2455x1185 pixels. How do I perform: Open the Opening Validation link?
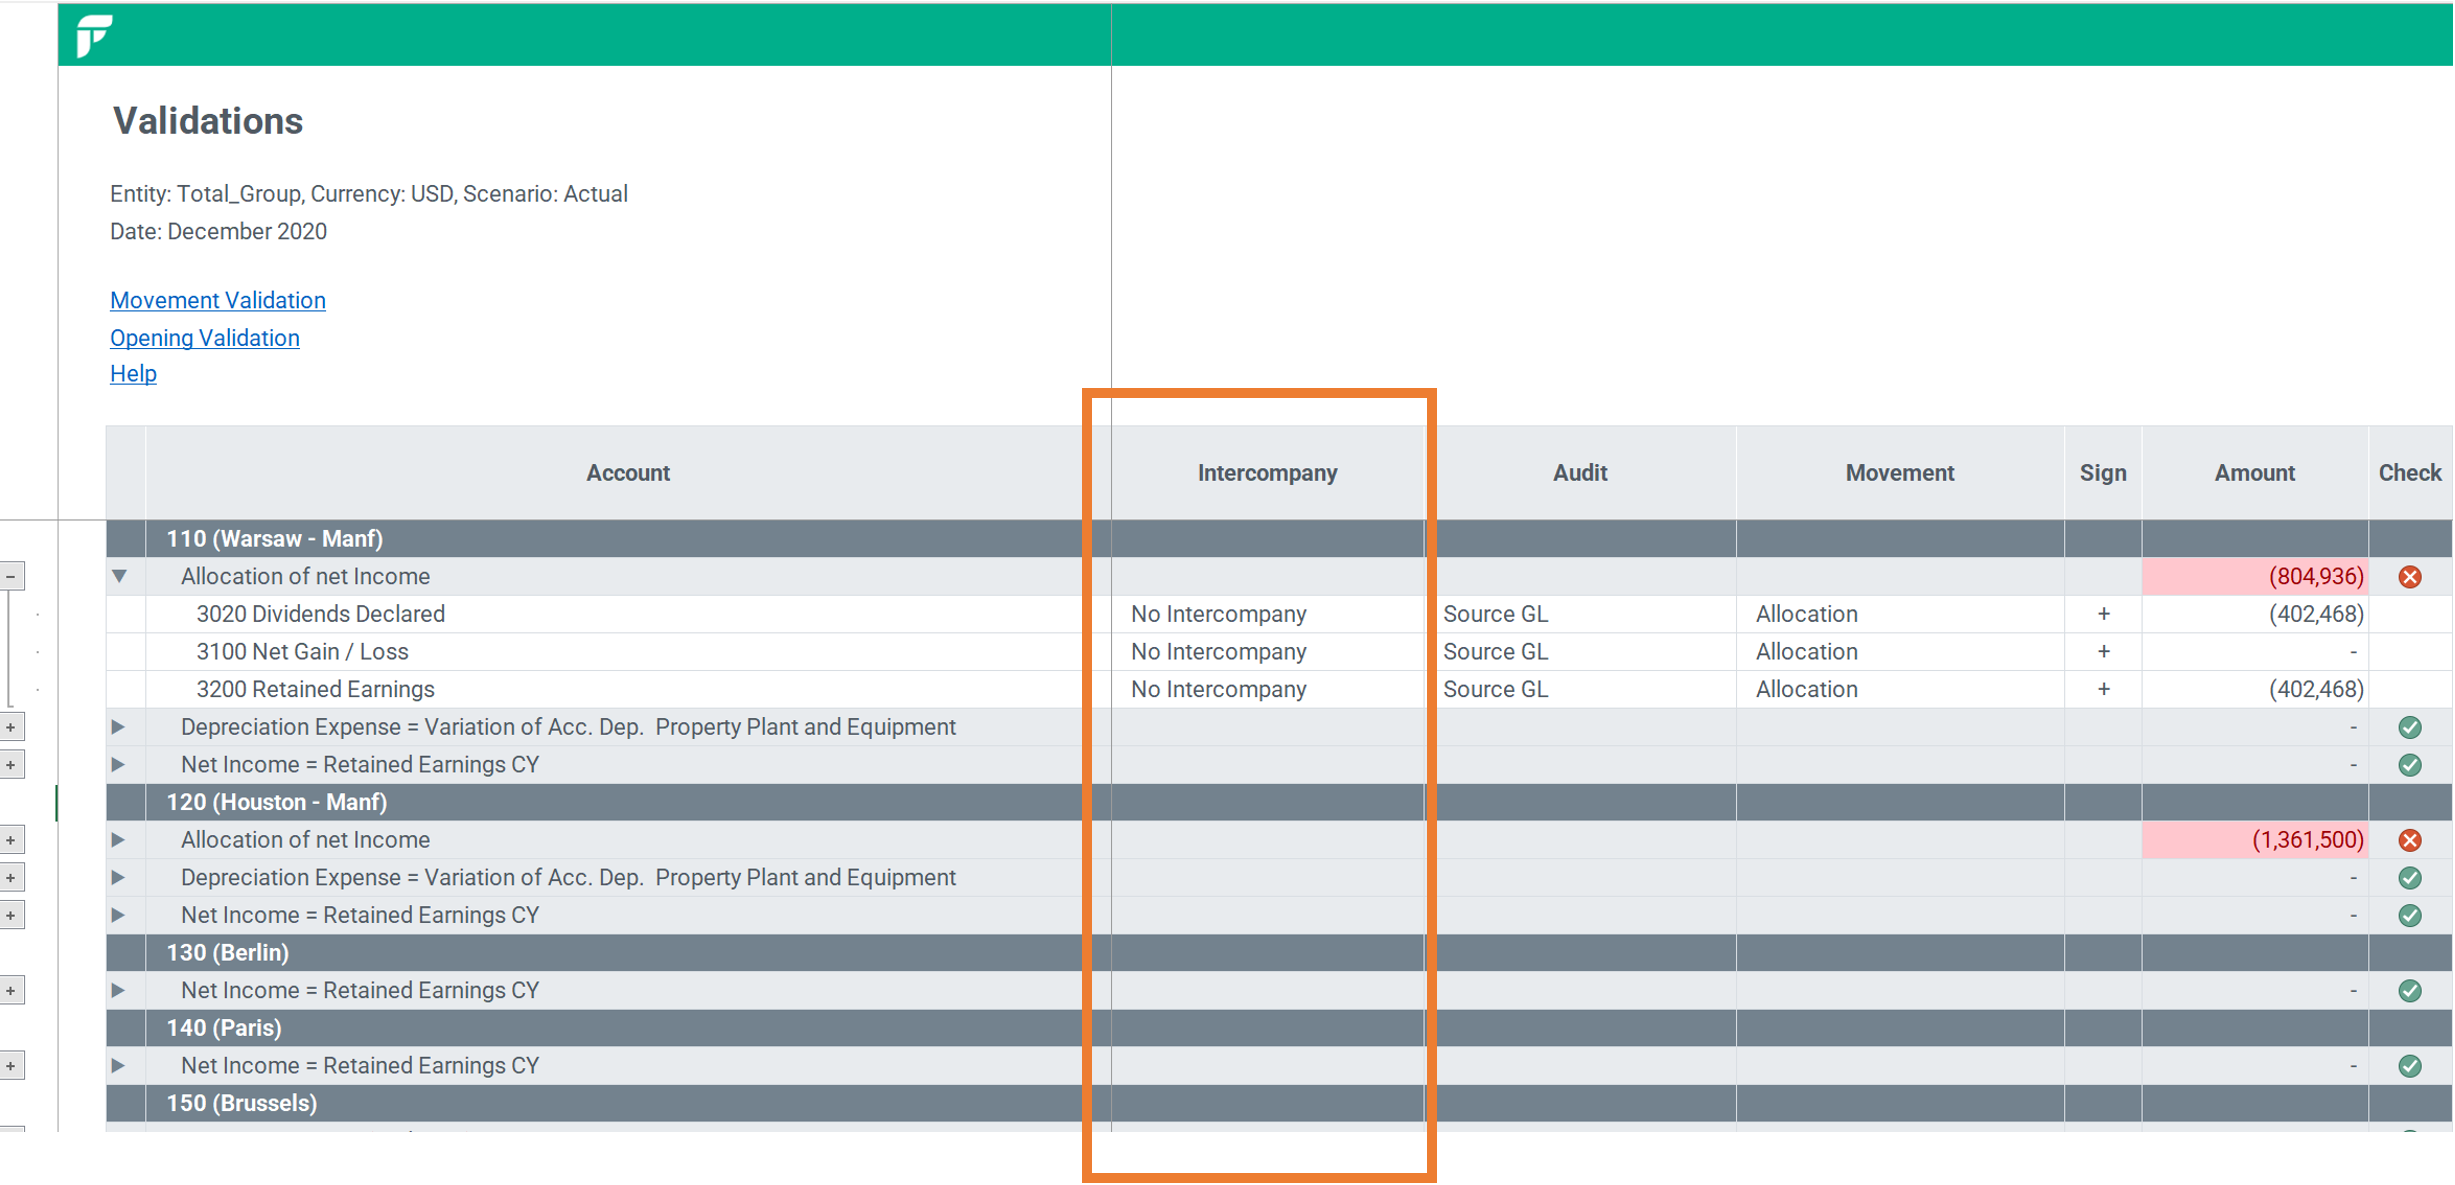(x=205, y=338)
